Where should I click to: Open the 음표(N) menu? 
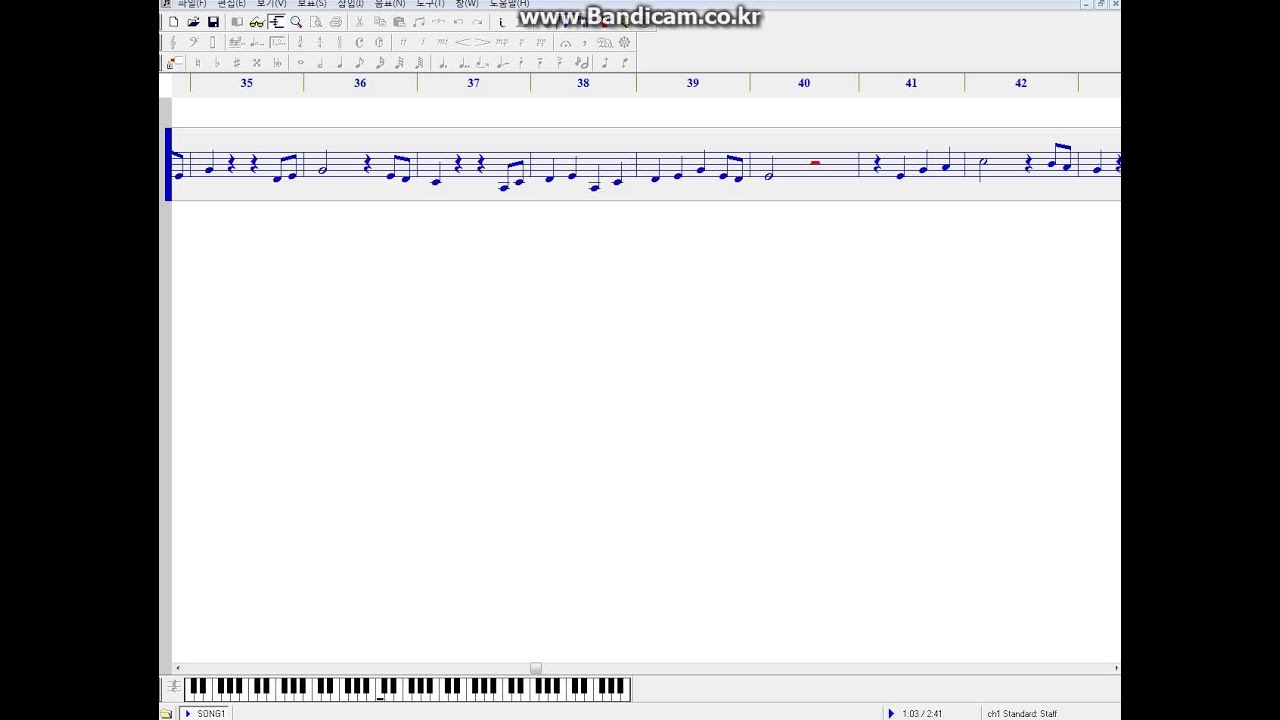389,4
